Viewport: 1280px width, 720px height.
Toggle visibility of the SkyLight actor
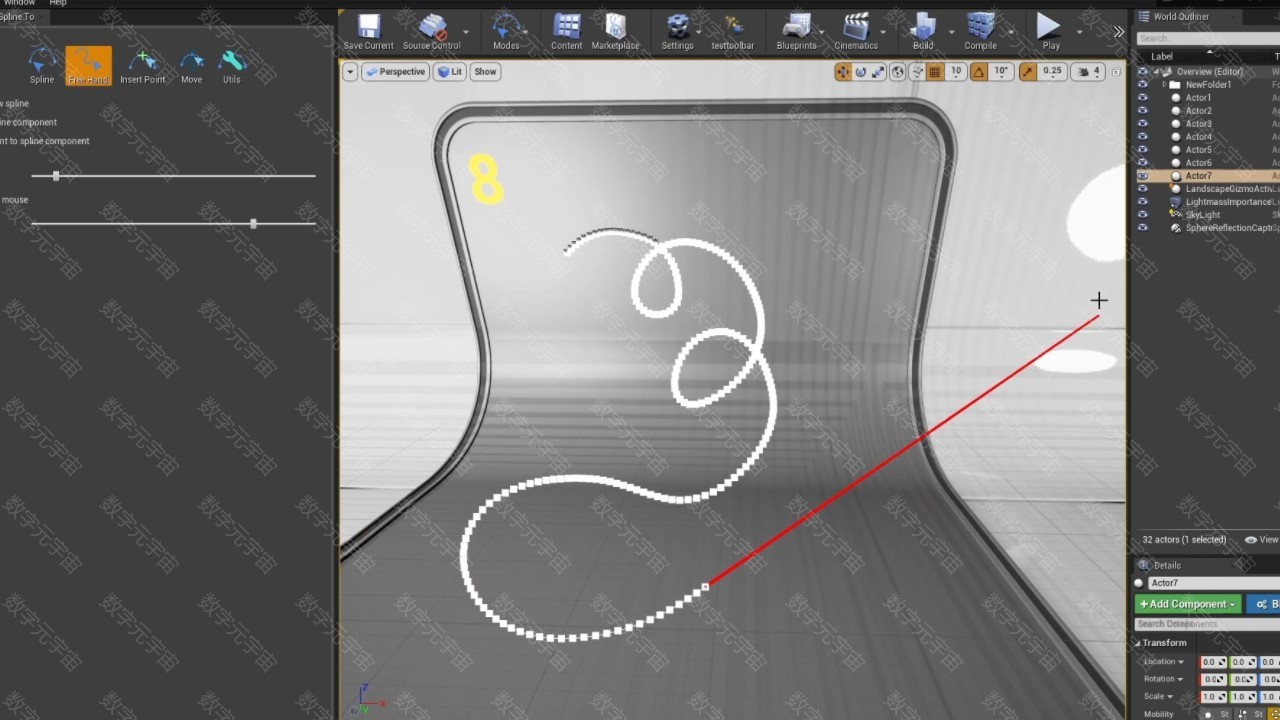(x=1143, y=215)
